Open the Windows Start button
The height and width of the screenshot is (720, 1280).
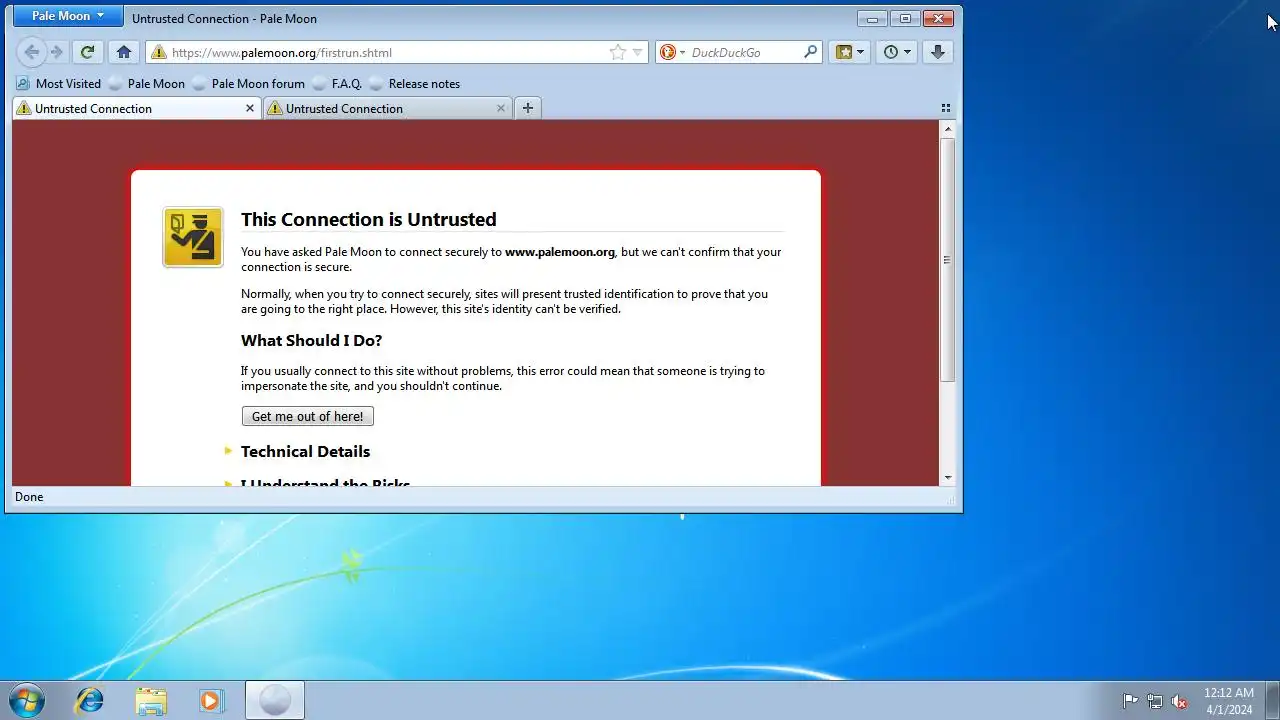27,700
